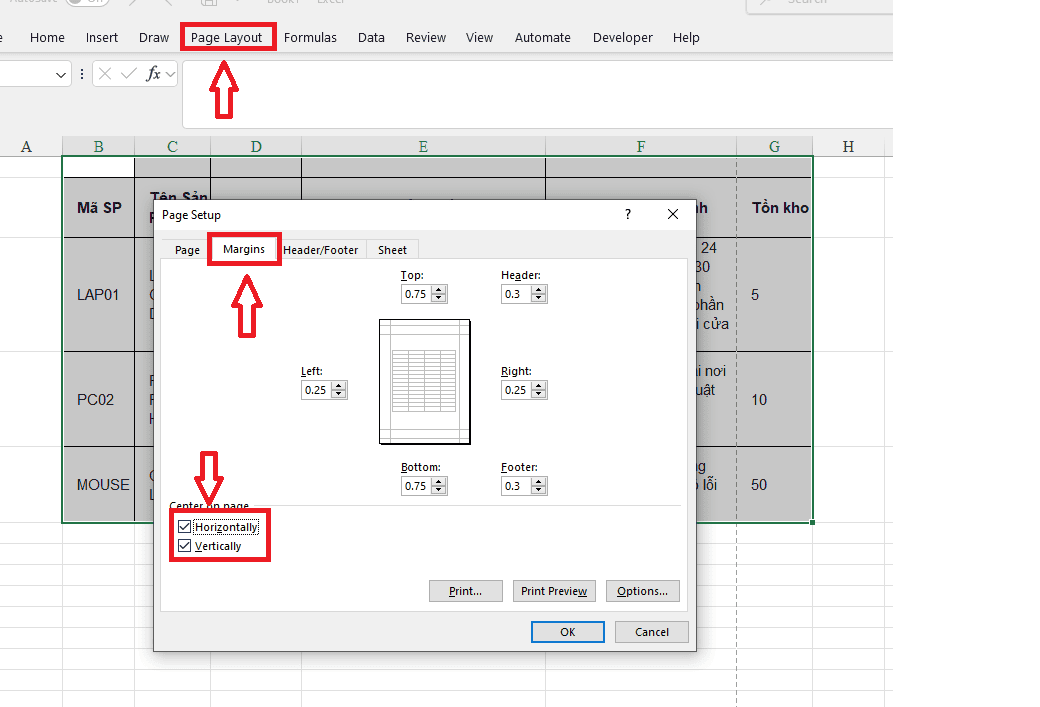
Task: Confirm Page Setup with OK
Action: click(568, 632)
